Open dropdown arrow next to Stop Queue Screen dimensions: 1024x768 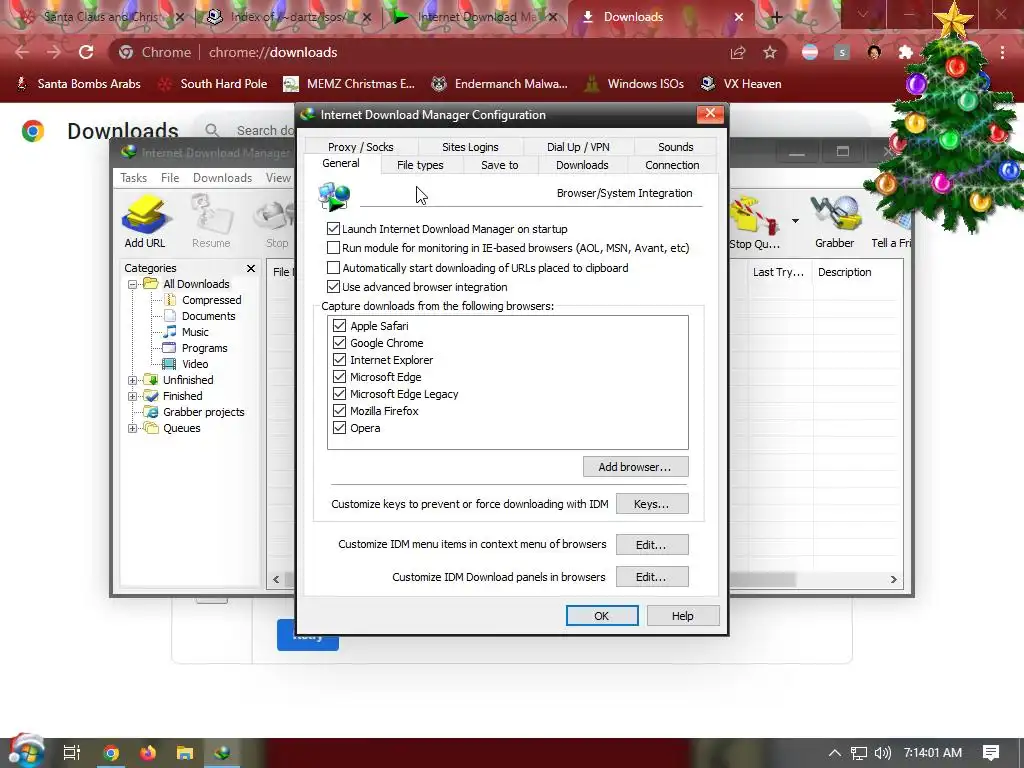coord(795,221)
